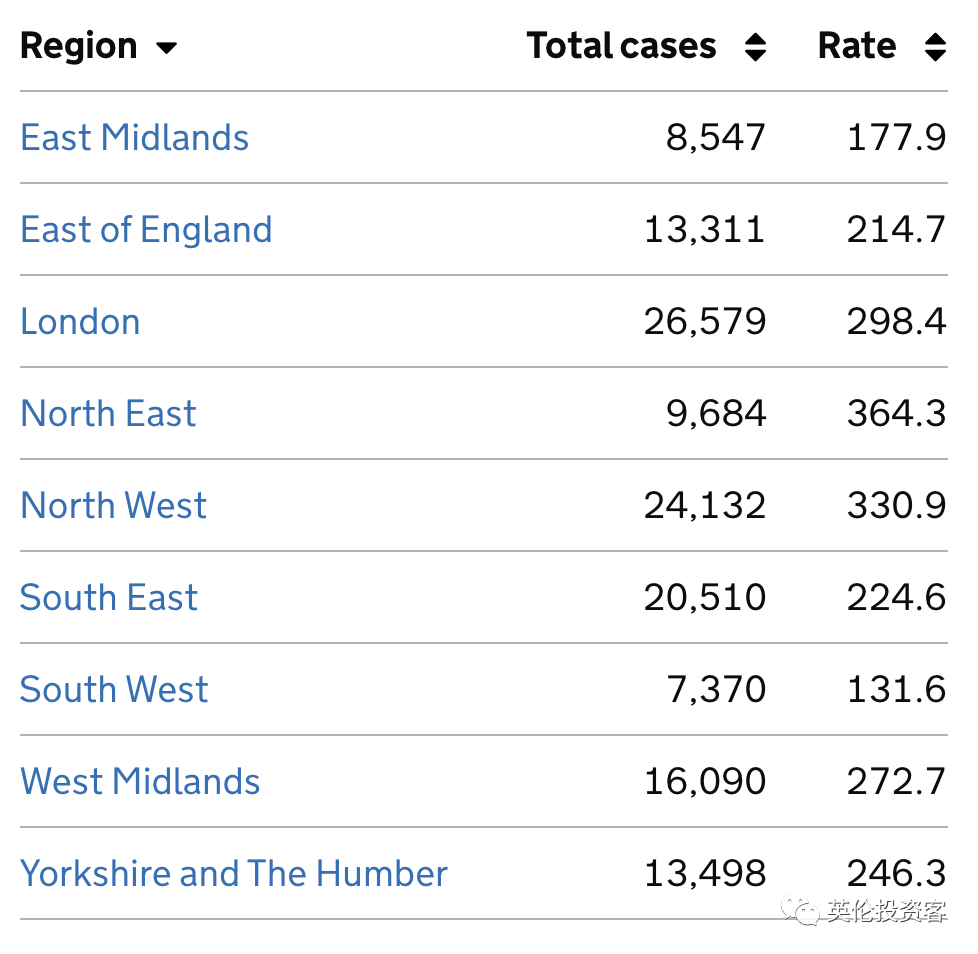The width and height of the screenshot is (978, 954).
Task: Open the South East region link
Action: [109, 598]
